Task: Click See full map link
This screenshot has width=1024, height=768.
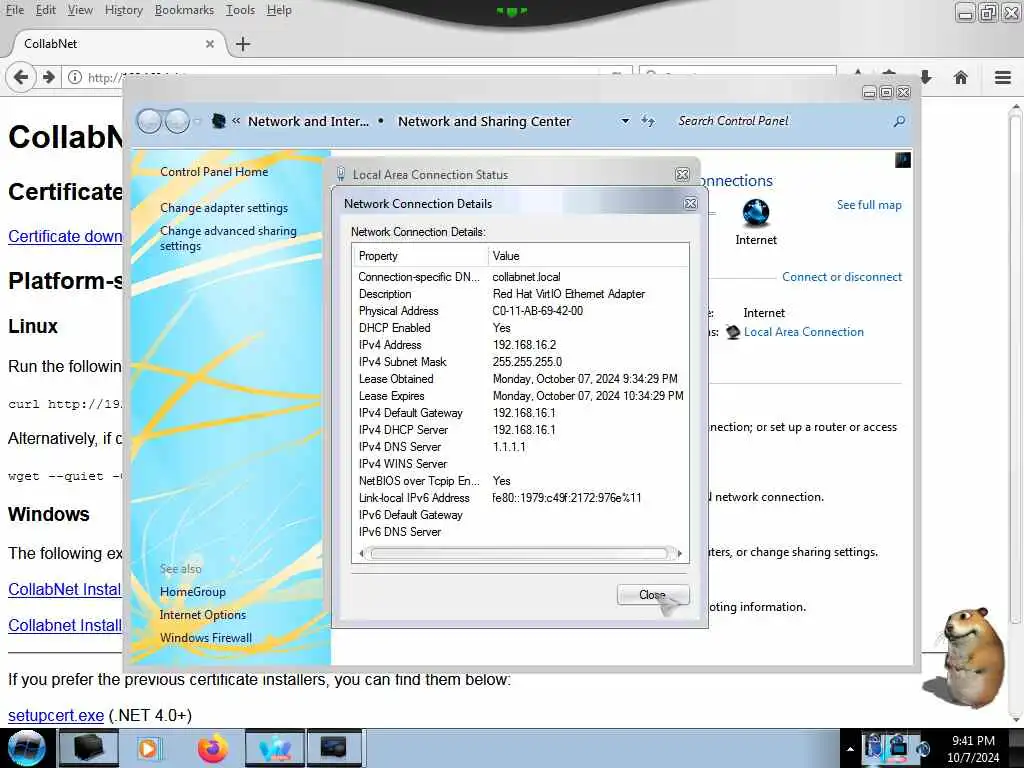Action: 869,205
